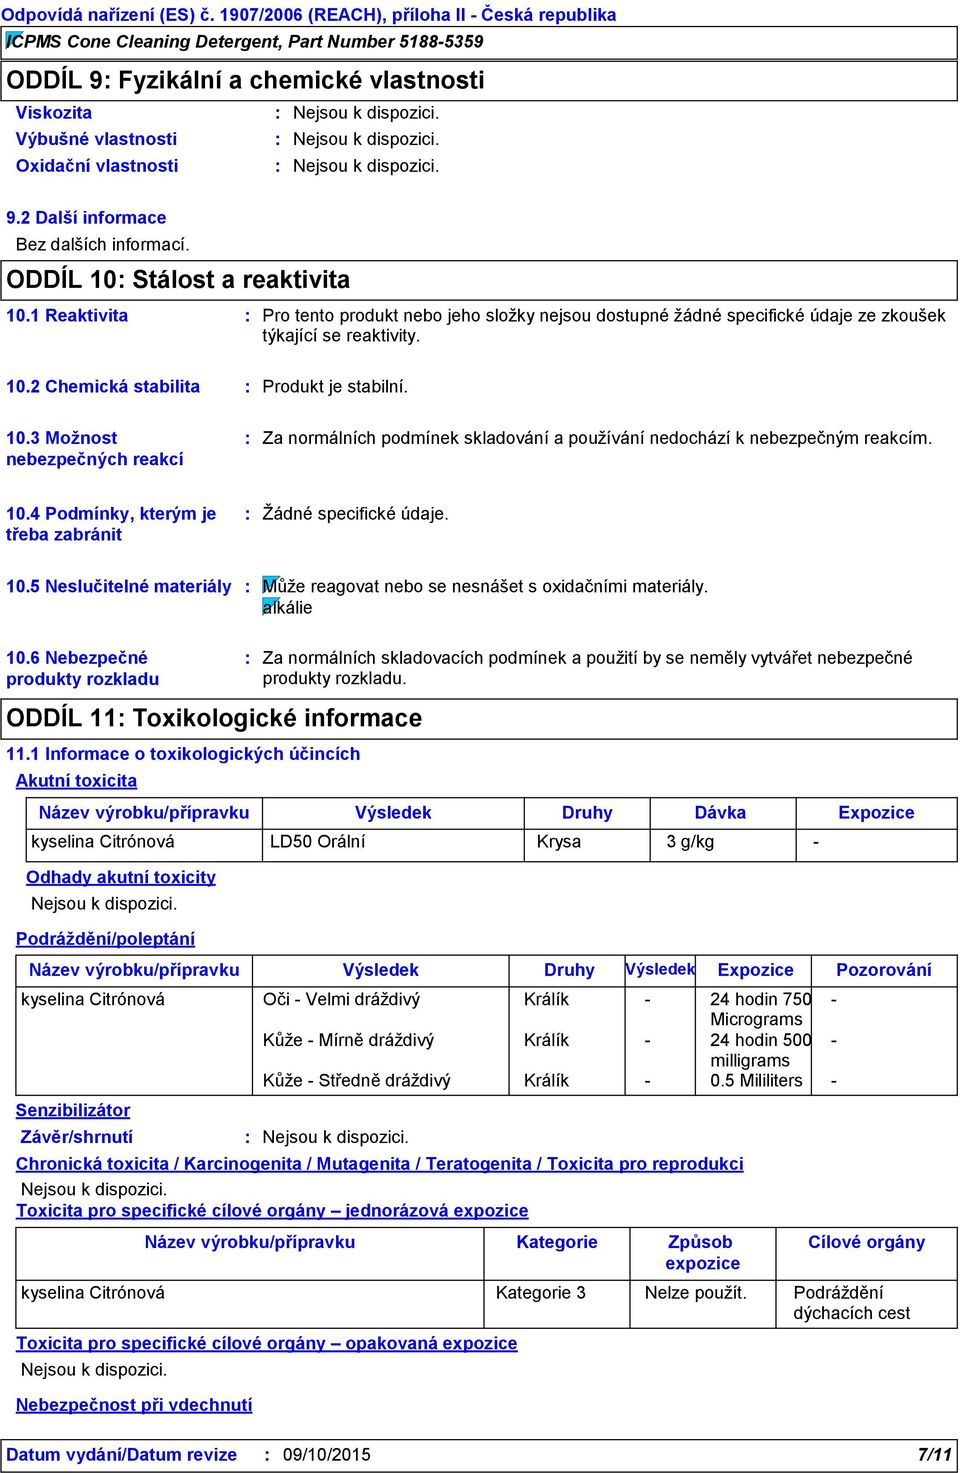Select the 'Podráždění dýchacích cest' cell

tap(851, 1303)
